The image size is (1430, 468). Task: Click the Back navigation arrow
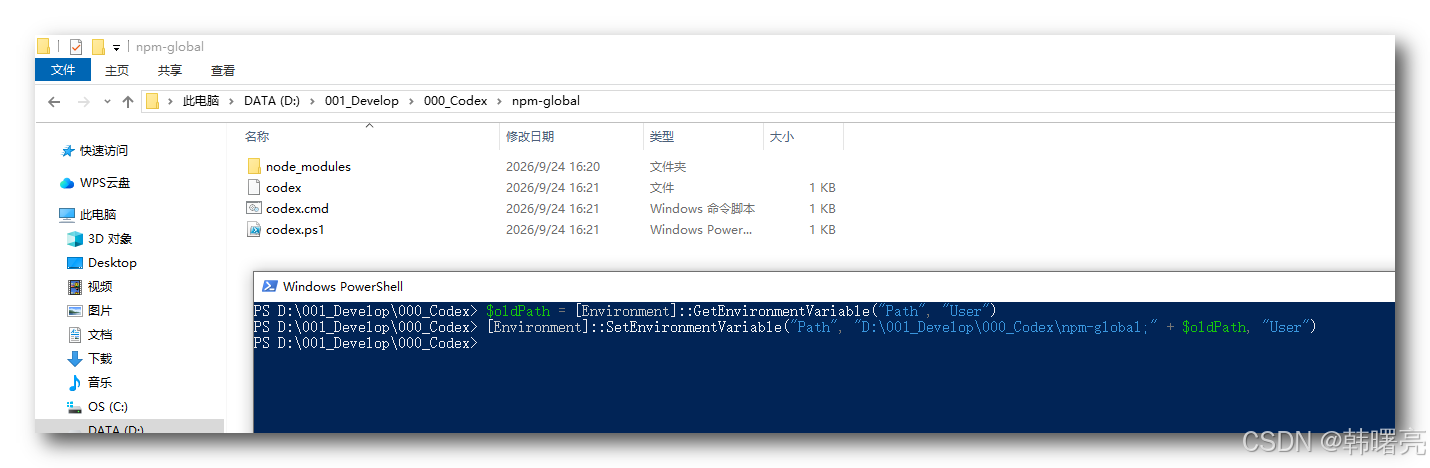click(54, 101)
